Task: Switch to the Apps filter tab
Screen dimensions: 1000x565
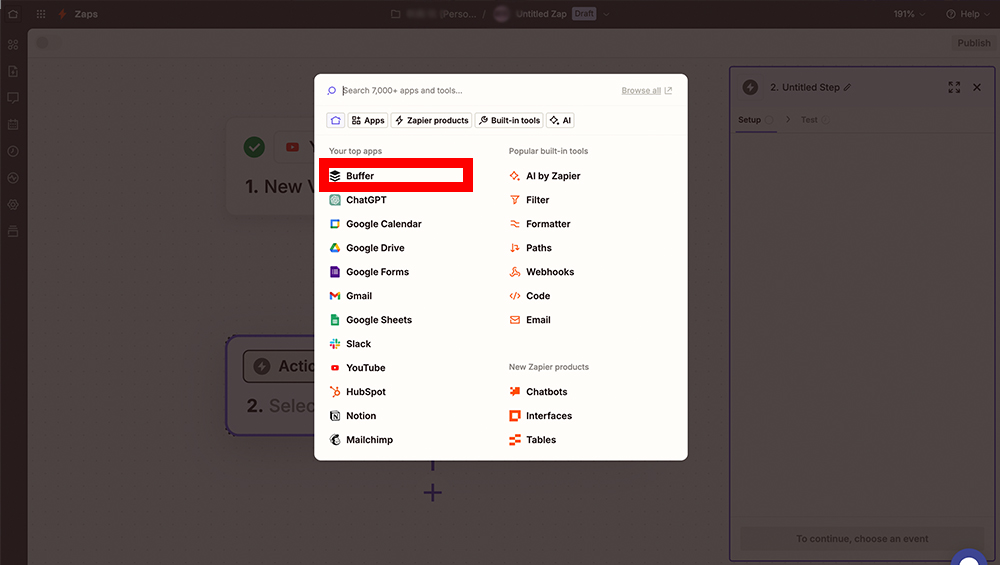Action: tap(368, 120)
